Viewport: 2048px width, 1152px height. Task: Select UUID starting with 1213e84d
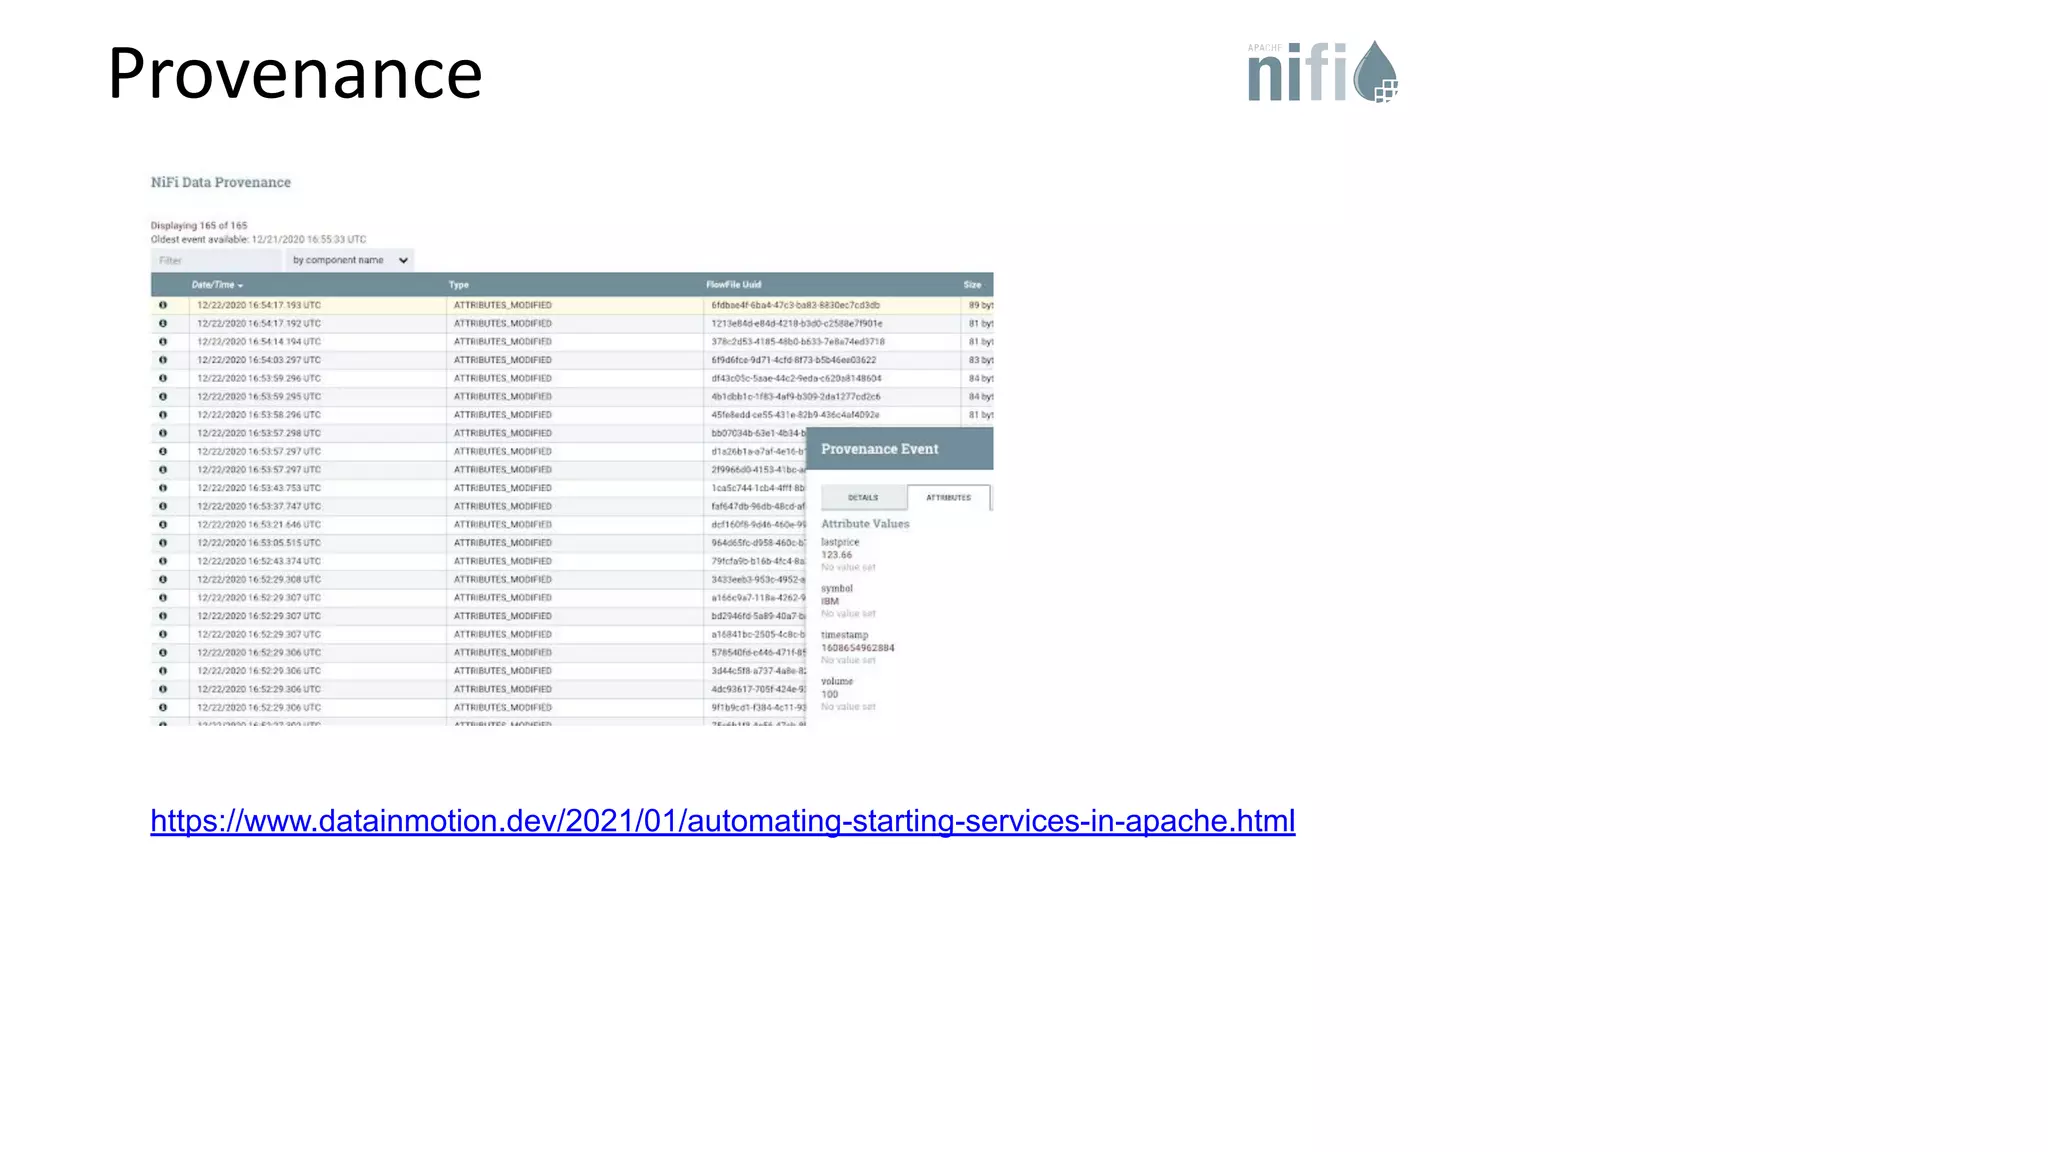[797, 323]
